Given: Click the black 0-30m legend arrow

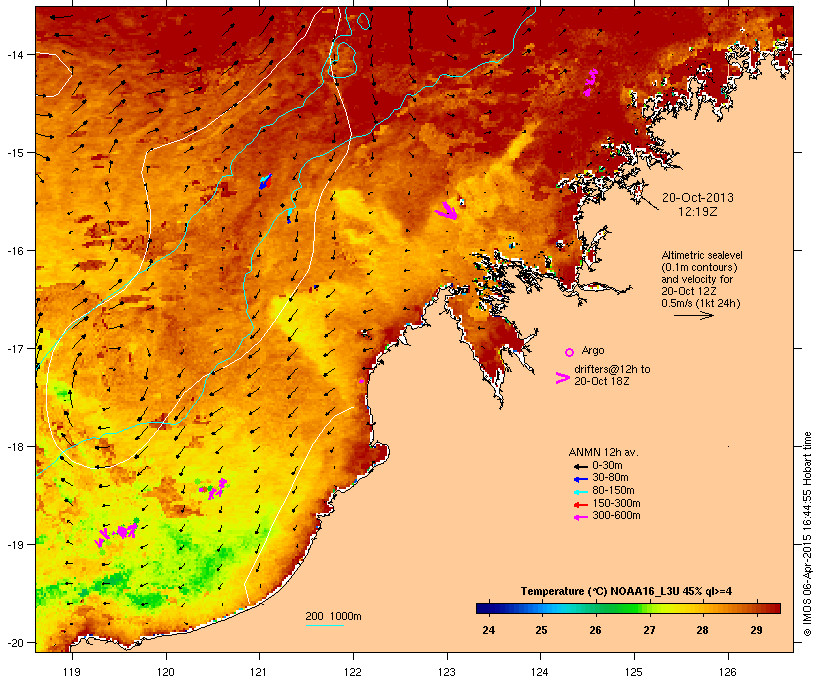Looking at the screenshot, I should pyautogui.click(x=580, y=466).
